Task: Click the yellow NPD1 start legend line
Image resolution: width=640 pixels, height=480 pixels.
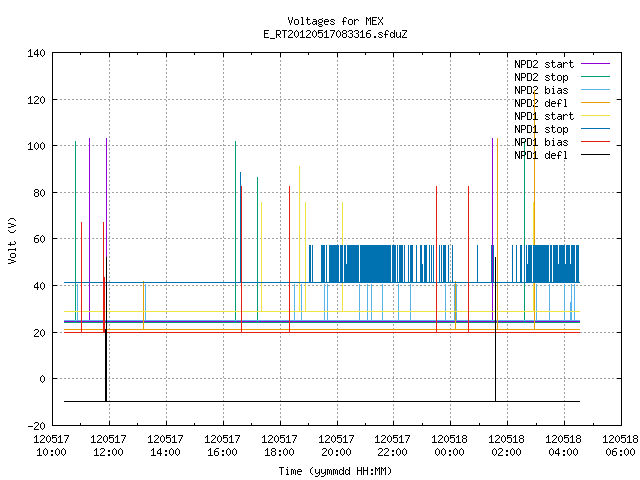Action: pyautogui.click(x=595, y=116)
